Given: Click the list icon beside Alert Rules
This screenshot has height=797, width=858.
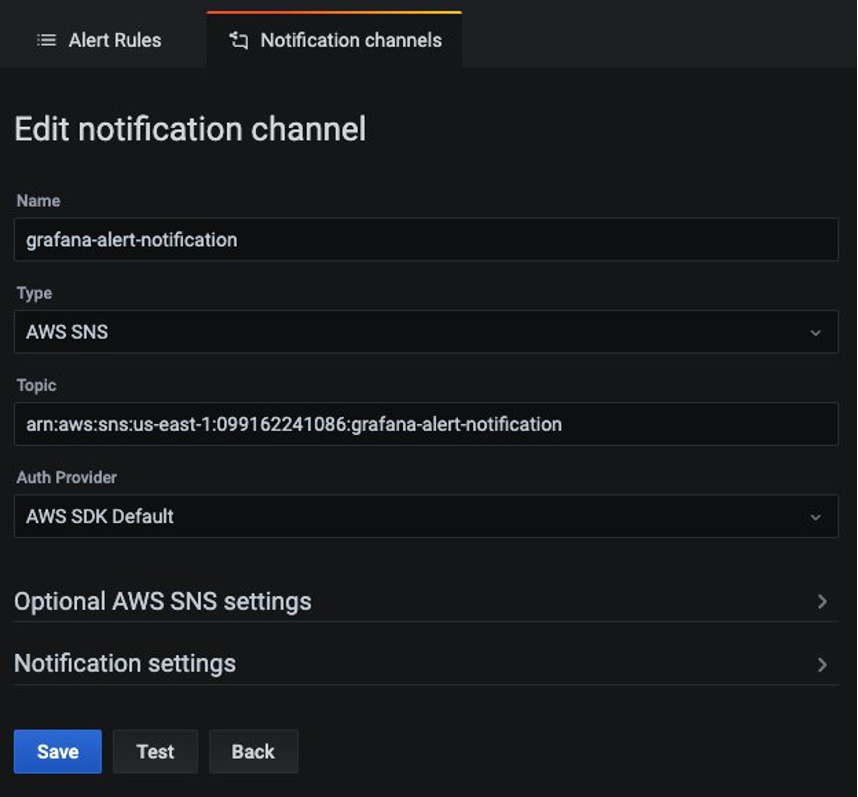Looking at the screenshot, I should coord(47,40).
